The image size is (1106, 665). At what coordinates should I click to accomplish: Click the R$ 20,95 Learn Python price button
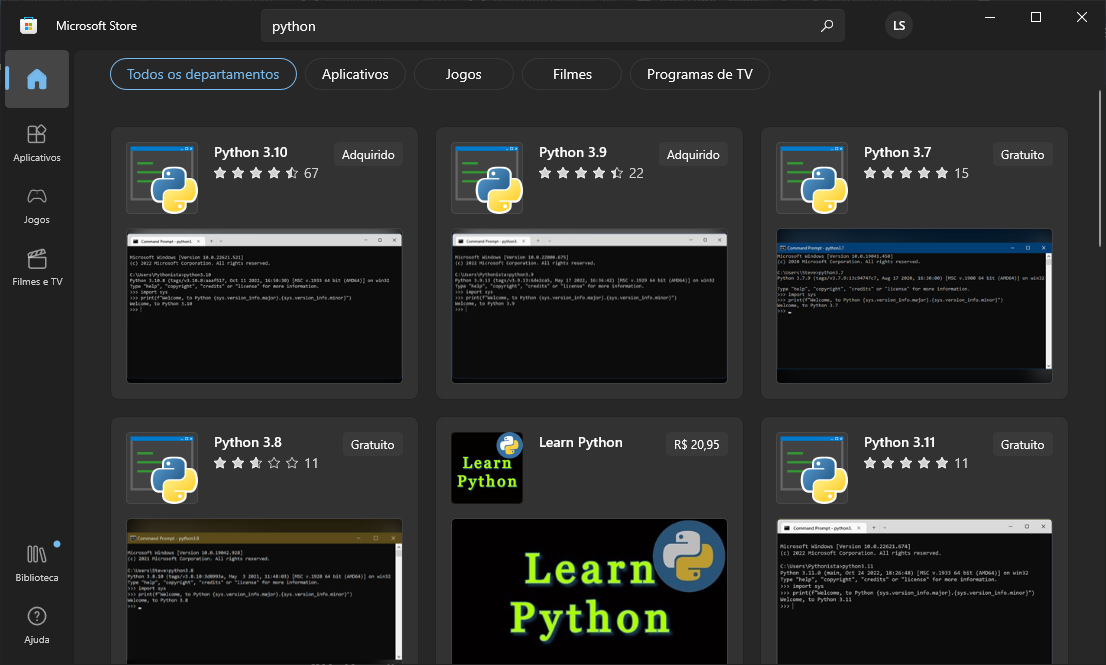coord(696,443)
